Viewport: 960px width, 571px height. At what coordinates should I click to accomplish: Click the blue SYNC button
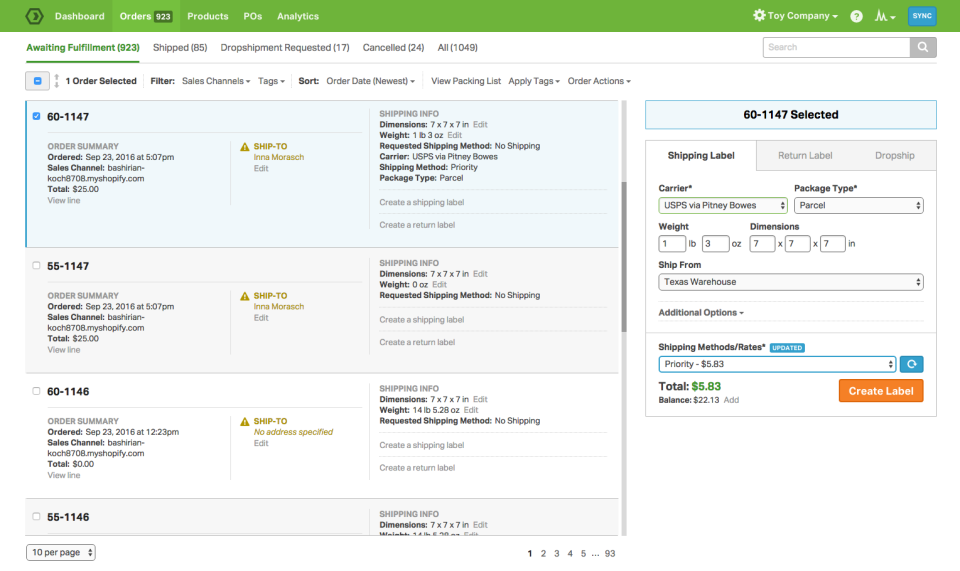pos(921,16)
